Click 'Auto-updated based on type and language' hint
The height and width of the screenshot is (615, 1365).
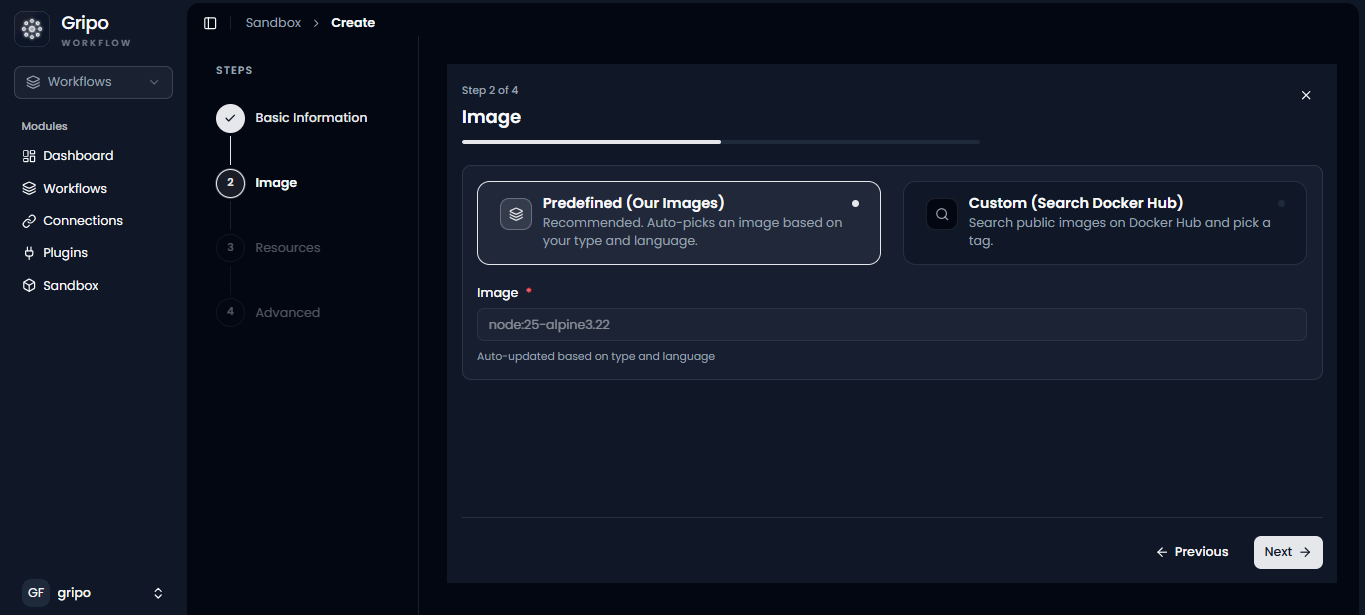pos(596,357)
